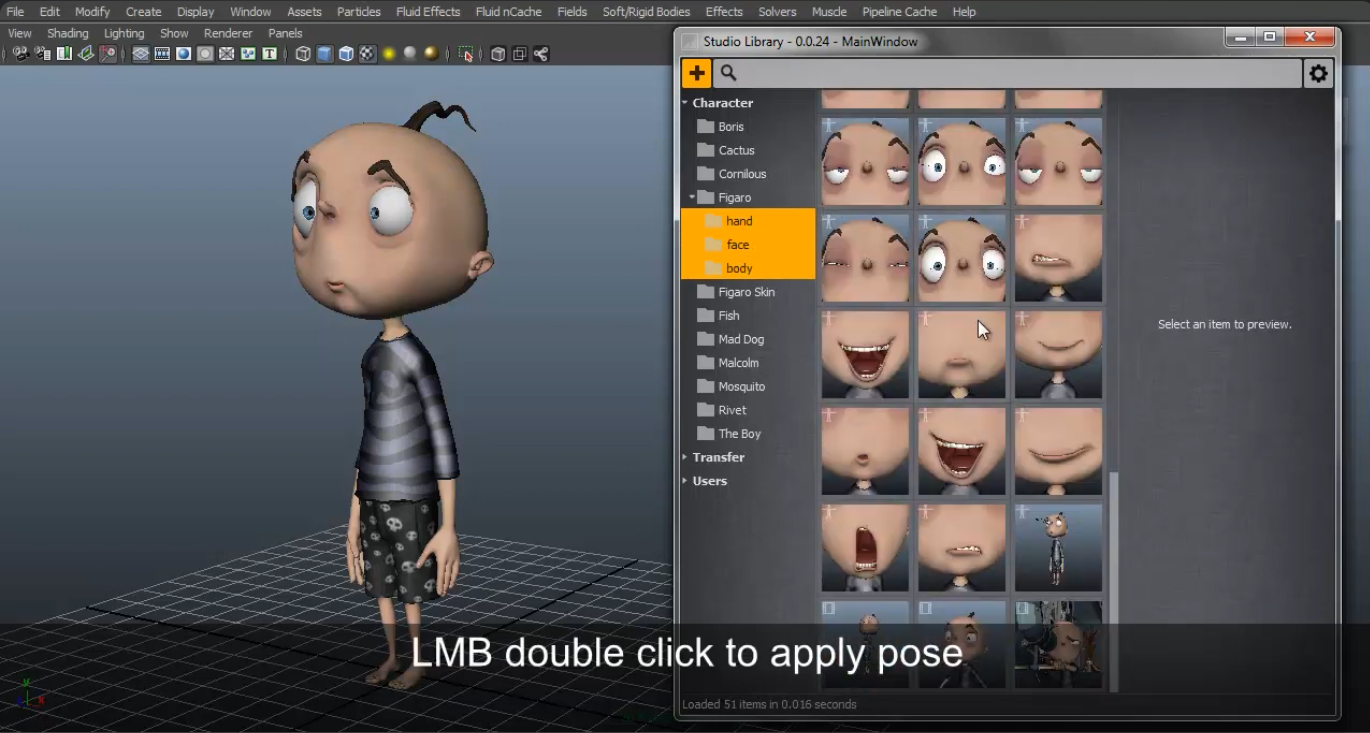Click the 'Select an item to preview.' text

[1224, 324]
